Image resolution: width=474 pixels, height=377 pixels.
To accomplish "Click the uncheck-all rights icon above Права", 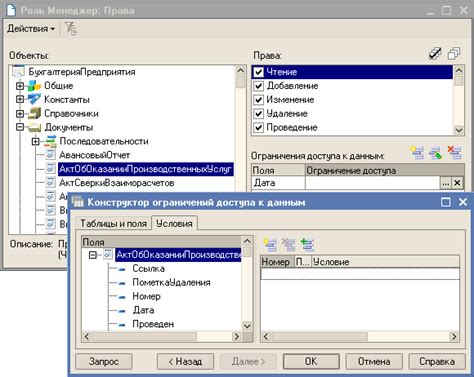I will click(454, 54).
